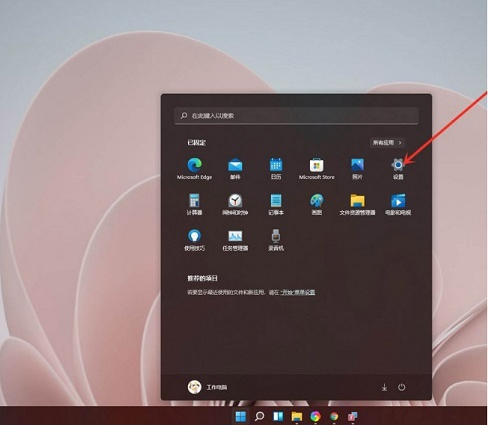The width and height of the screenshot is (489, 425).
Task: Open the Photos (照片) app
Action: coord(357,169)
